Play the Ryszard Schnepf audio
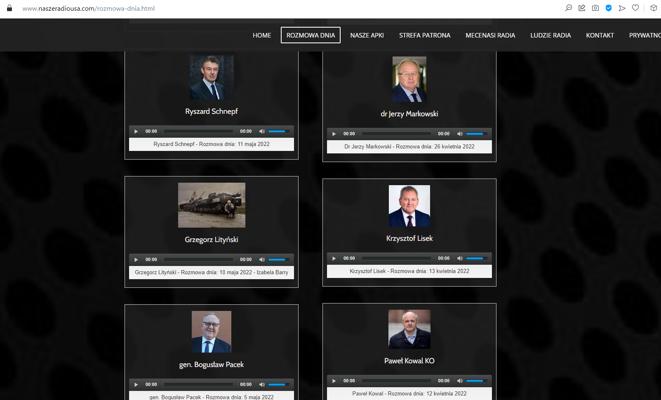This screenshot has width=661, height=400. click(x=136, y=132)
